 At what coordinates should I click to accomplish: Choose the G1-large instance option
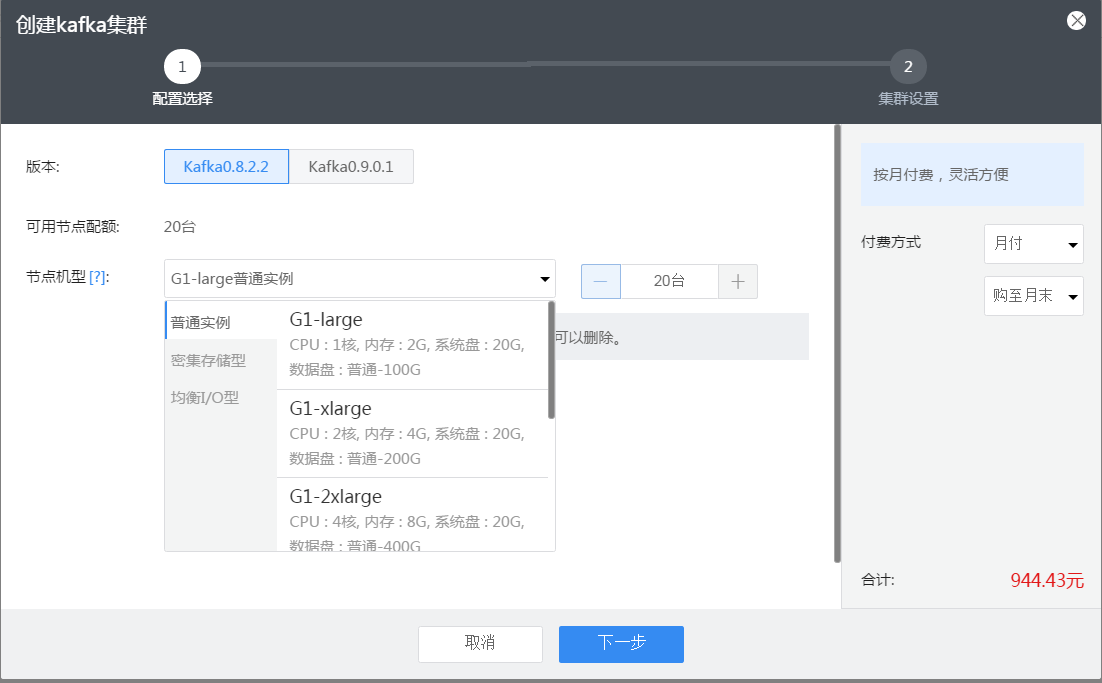tap(411, 344)
